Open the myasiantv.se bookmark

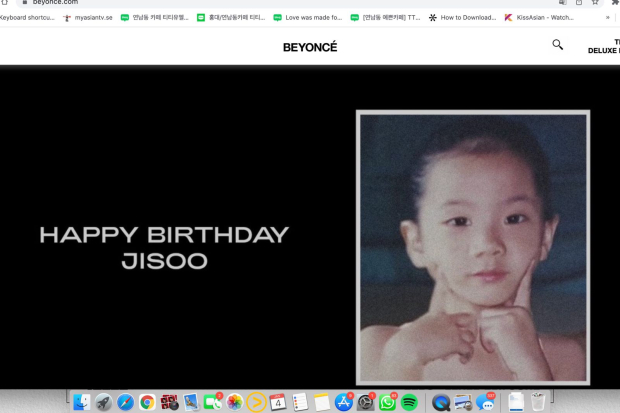(88, 17)
